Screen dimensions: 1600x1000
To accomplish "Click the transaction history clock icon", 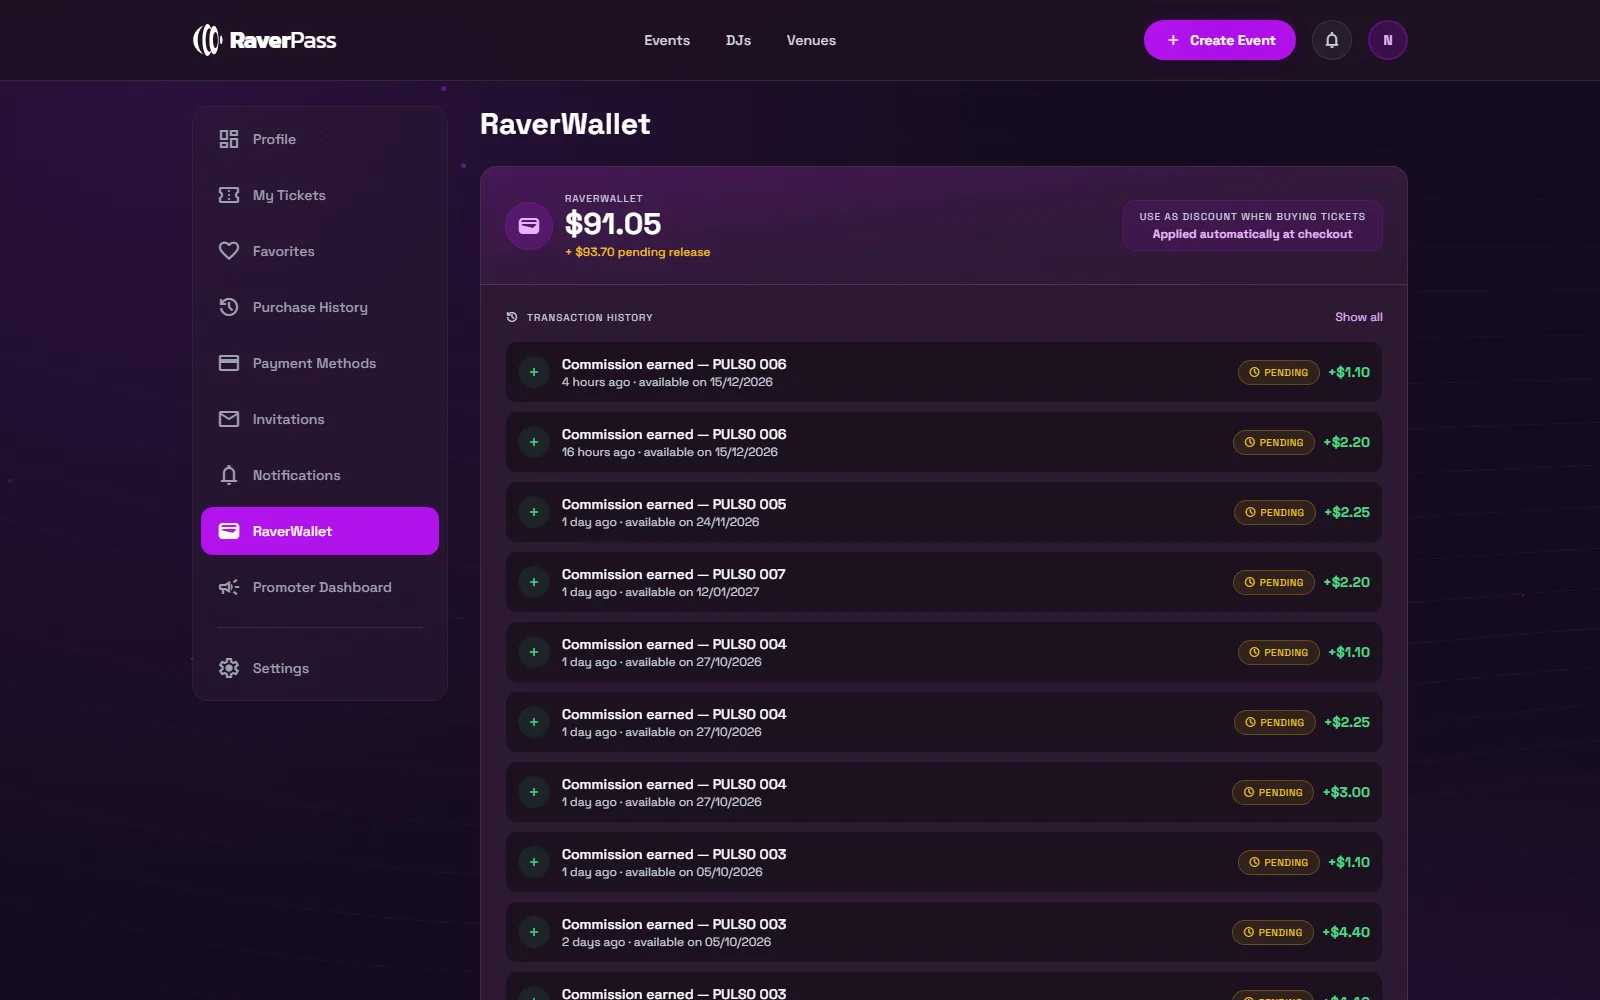I will pos(512,317).
